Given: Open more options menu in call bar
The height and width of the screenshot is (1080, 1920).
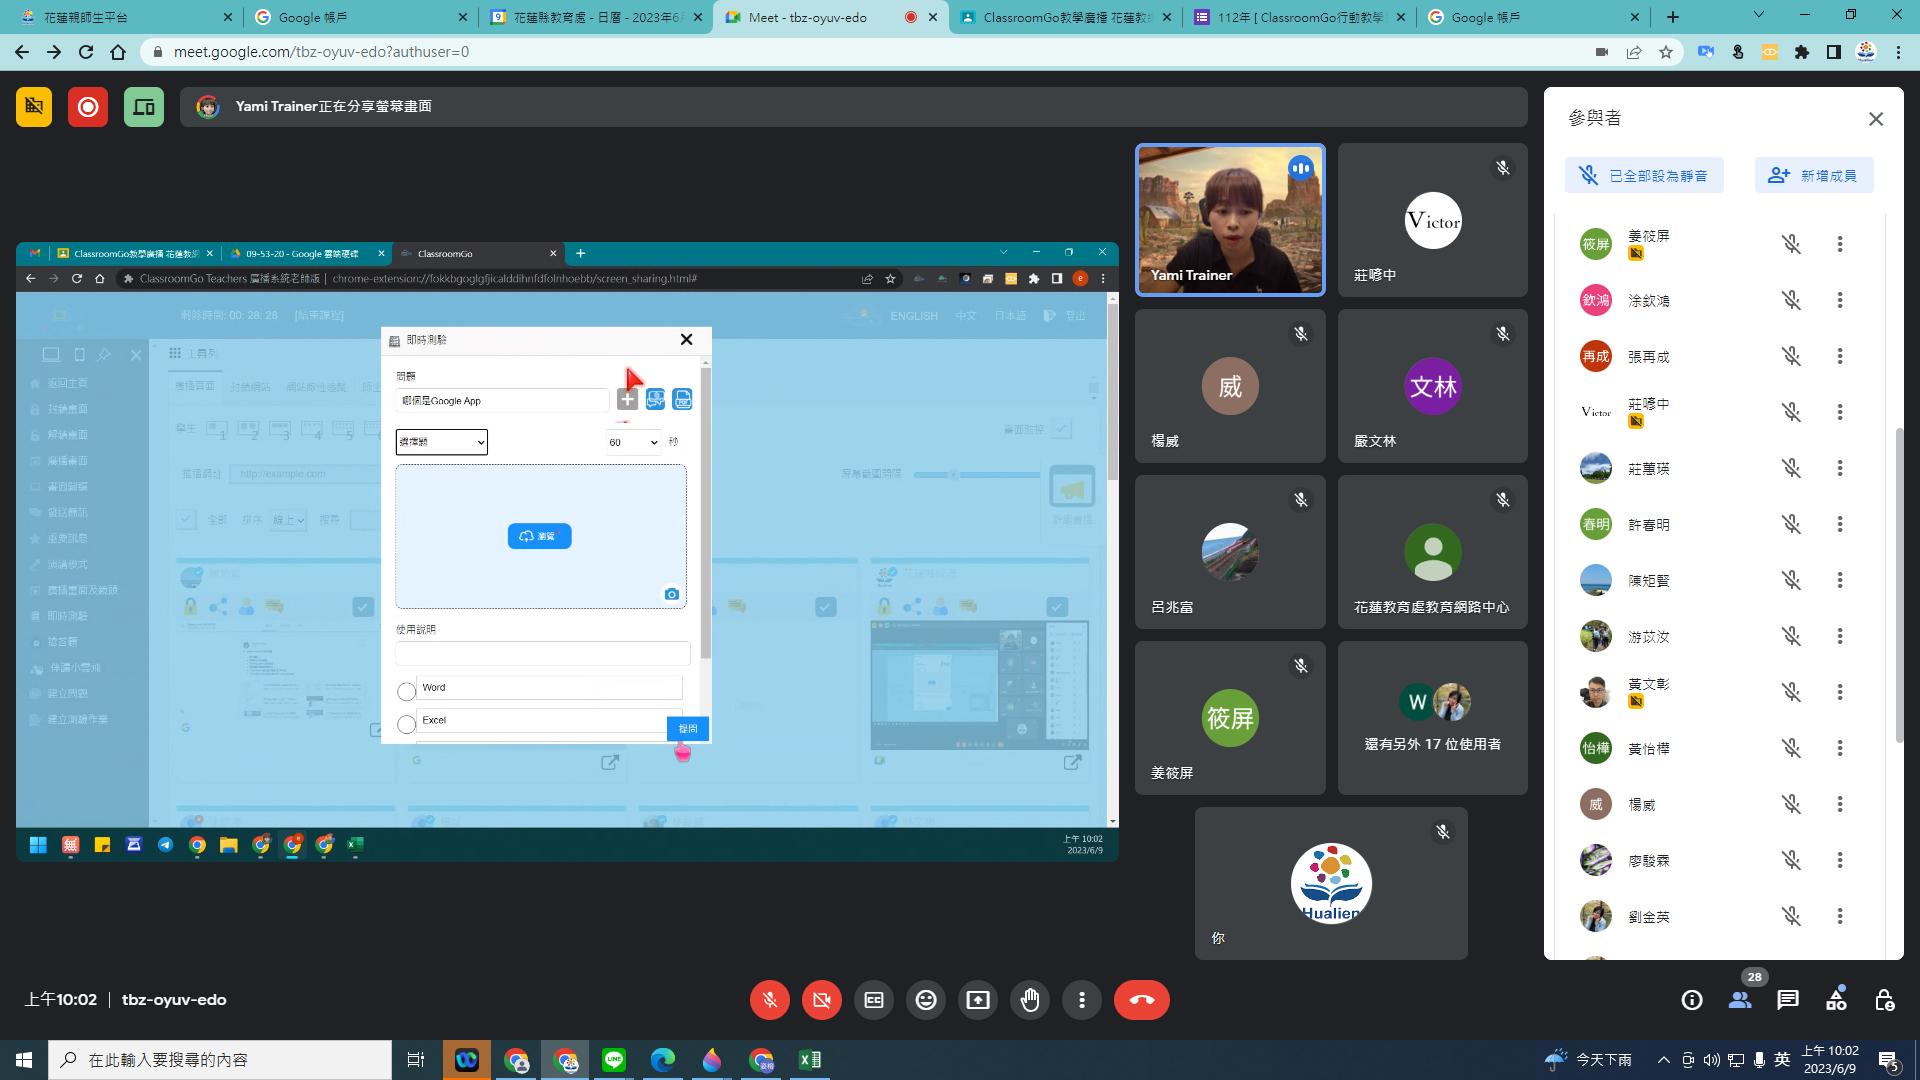Looking at the screenshot, I should 1081,1000.
